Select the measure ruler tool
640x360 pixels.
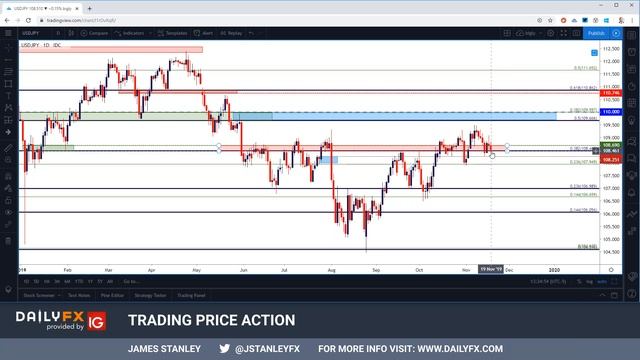[x=8, y=148]
